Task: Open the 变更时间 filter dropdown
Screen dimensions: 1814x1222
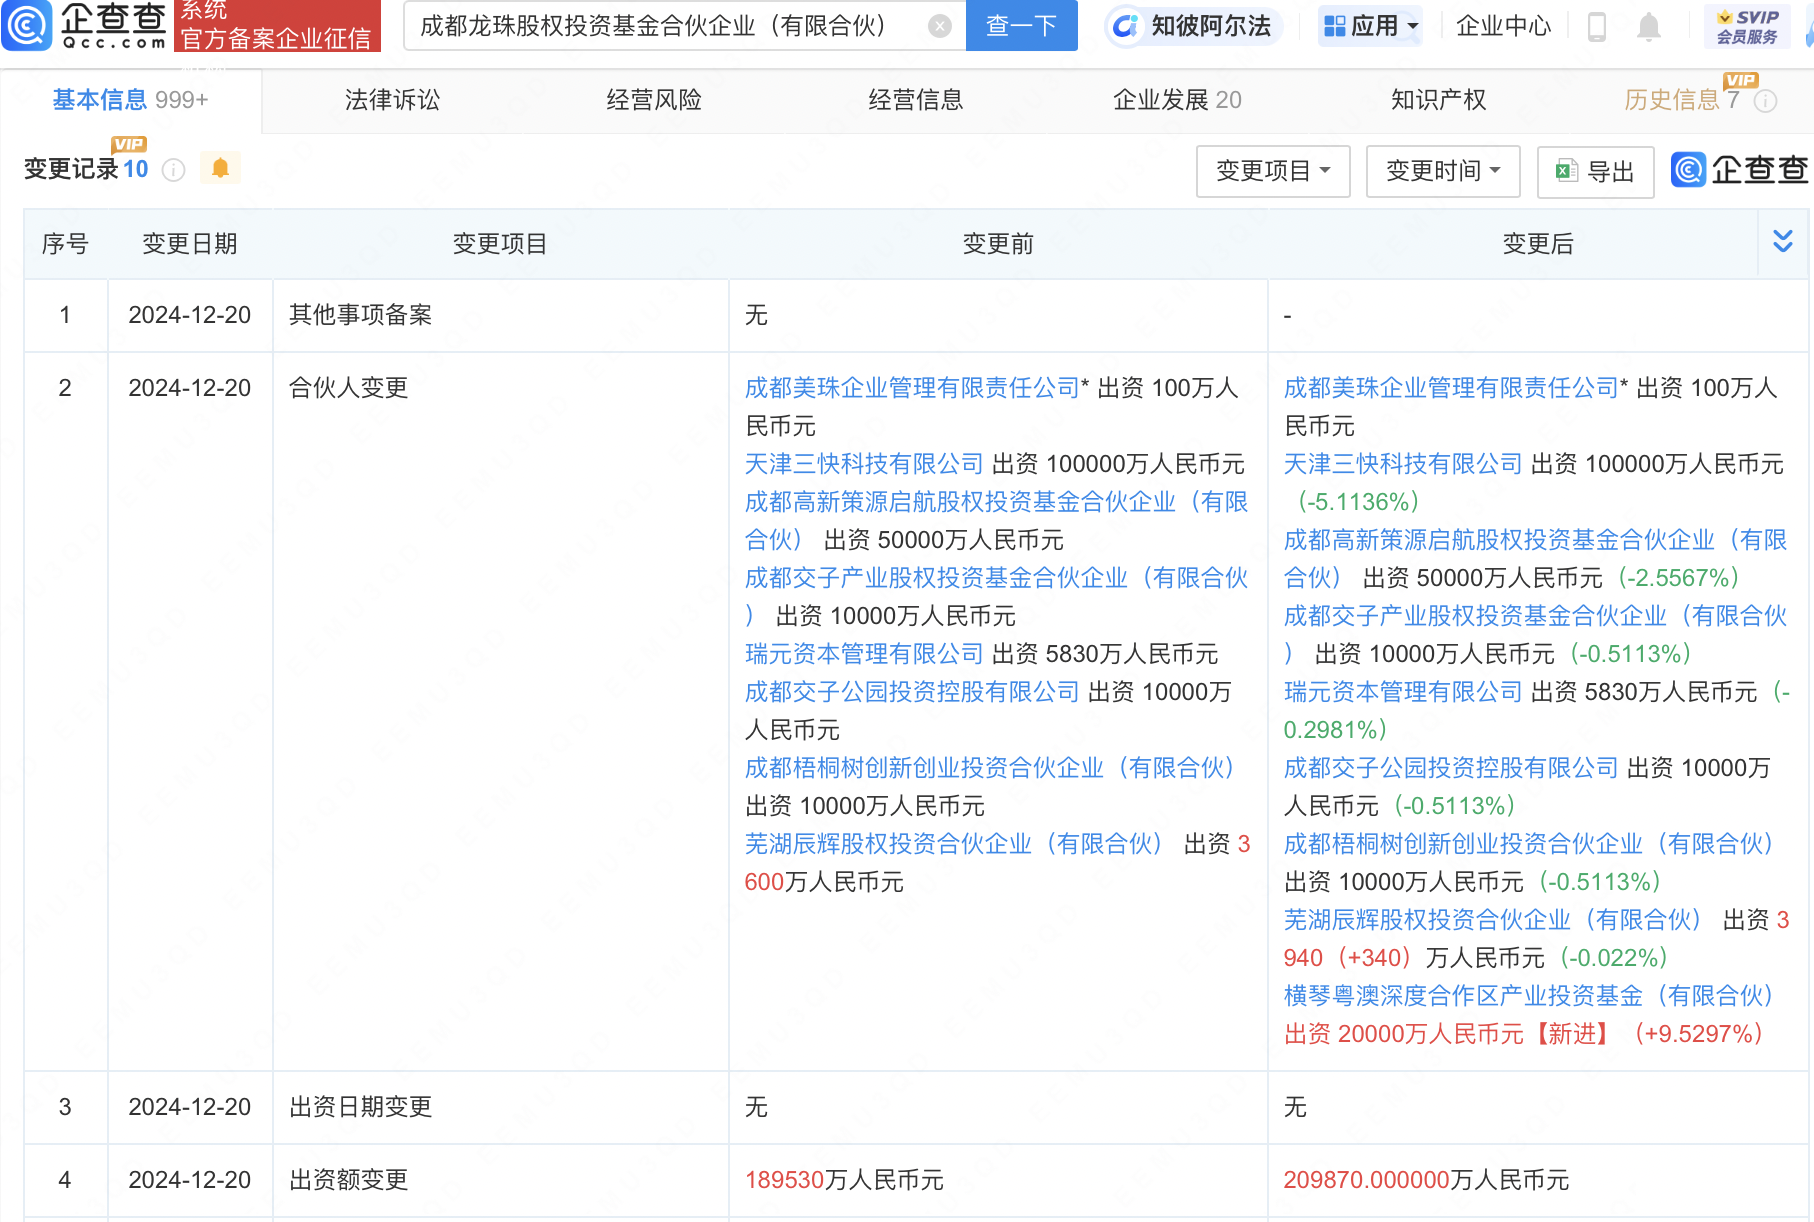Action: pos(1443,171)
